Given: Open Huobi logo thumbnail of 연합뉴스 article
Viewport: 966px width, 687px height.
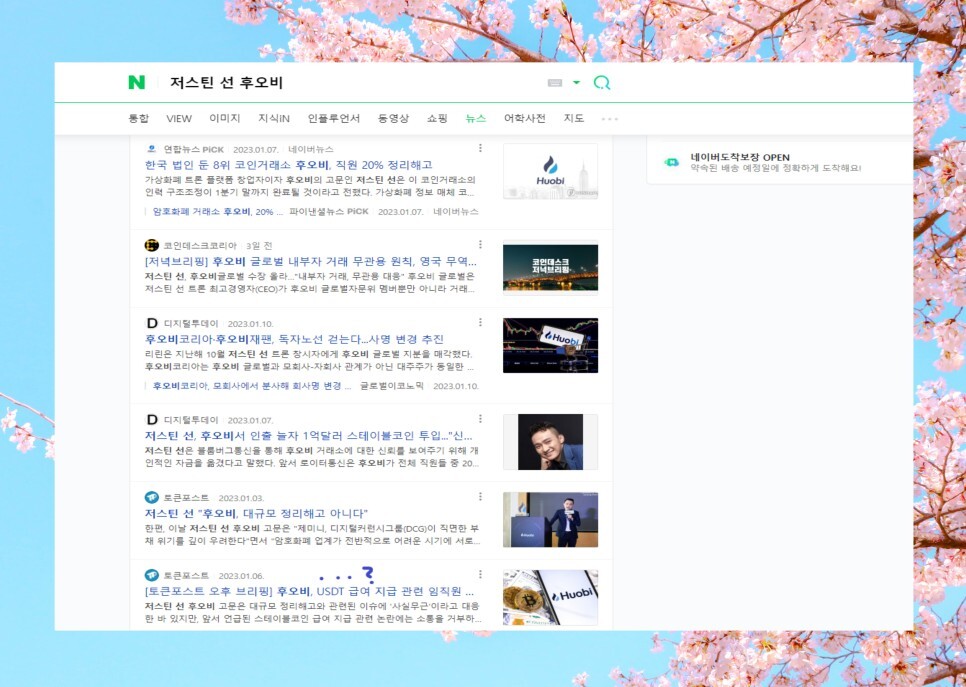Looking at the screenshot, I should [x=550, y=171].
